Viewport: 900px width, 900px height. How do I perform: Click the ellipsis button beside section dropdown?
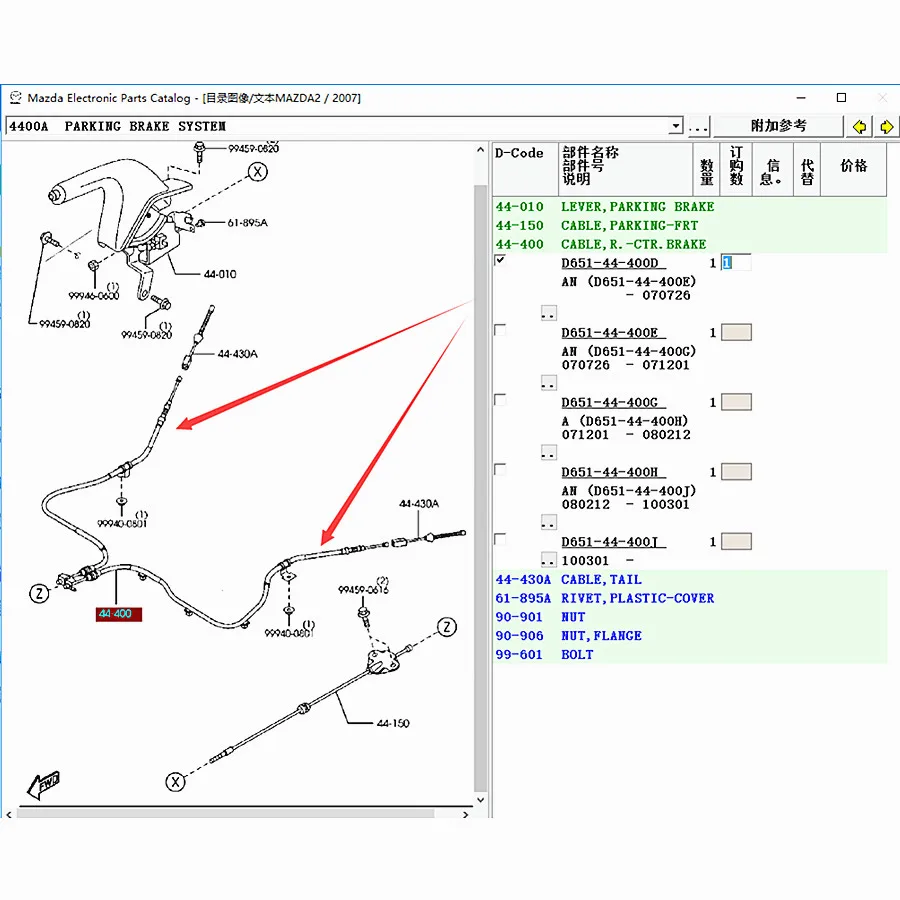(x=698, y=126)
